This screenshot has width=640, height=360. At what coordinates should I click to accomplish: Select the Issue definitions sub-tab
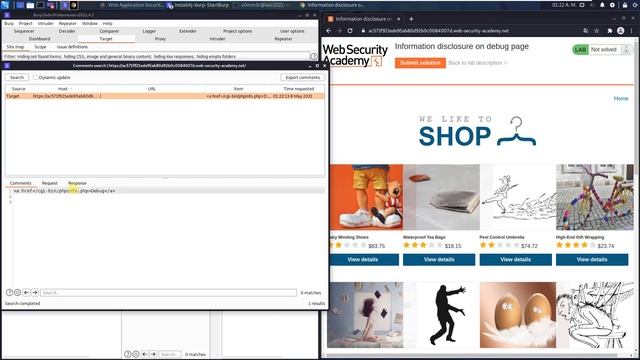[x=72, y=47]
